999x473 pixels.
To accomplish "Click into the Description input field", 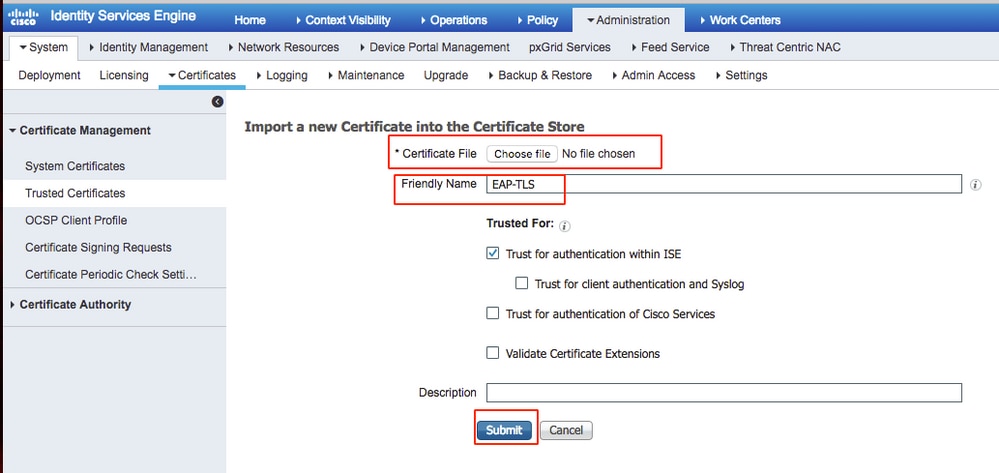I will 724,392.
